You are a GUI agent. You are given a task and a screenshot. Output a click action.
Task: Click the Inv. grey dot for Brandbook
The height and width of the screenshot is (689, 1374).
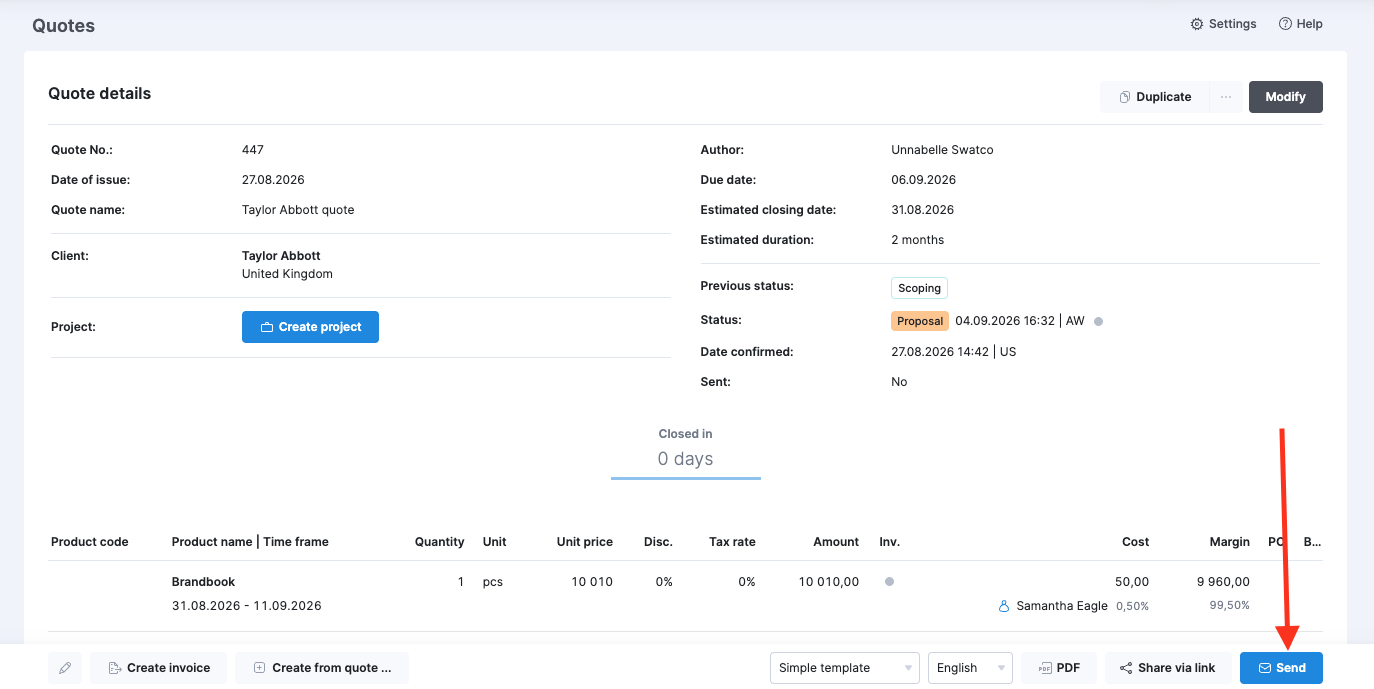[890, 581]
